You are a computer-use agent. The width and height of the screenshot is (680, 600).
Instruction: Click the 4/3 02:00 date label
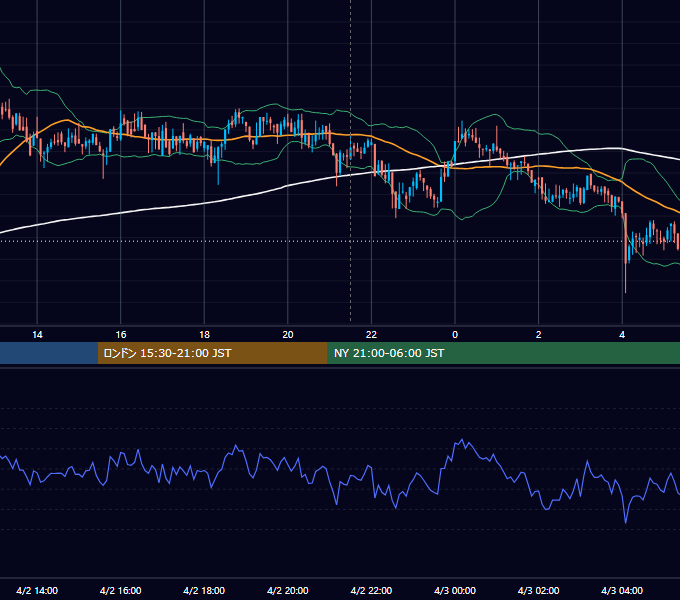538,590
